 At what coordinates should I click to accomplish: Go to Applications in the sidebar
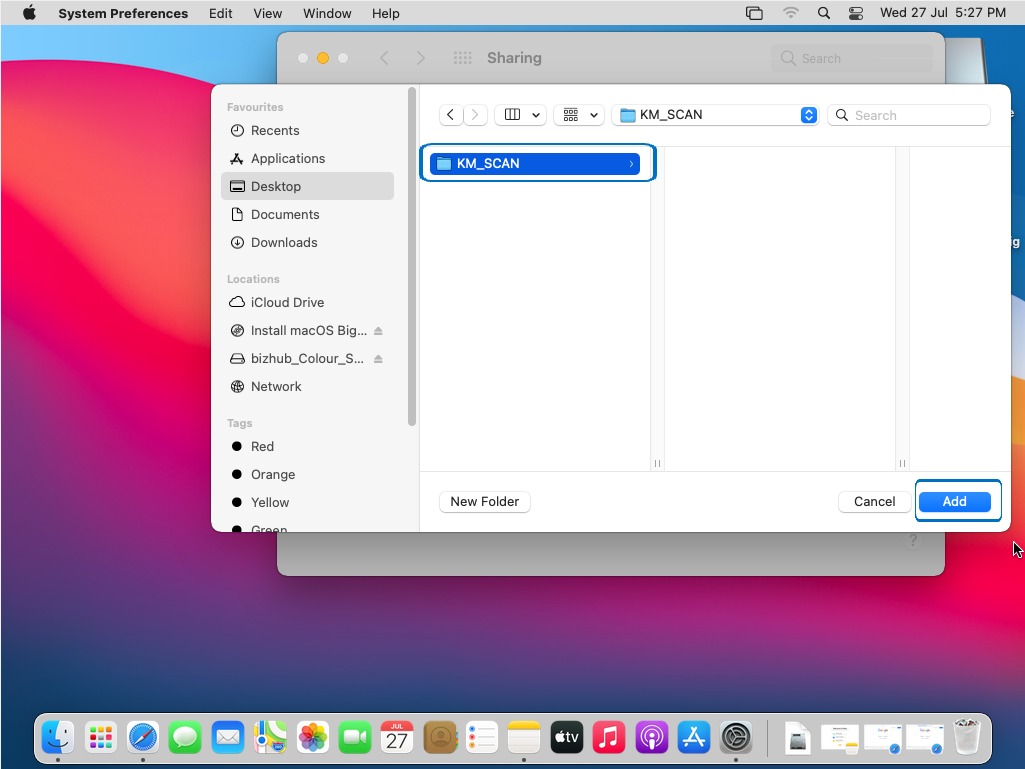(287, 158)
